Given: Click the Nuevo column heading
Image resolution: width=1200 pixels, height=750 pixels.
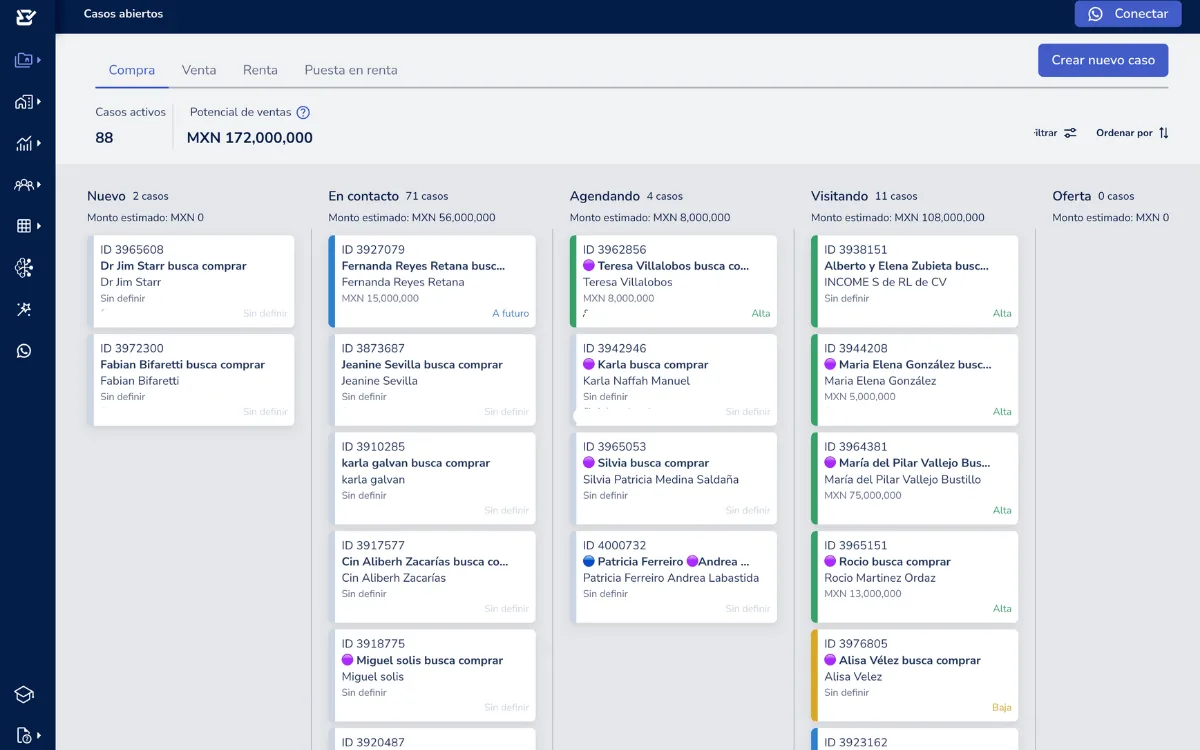Looking at the screenshot, I should coord(106,196).
